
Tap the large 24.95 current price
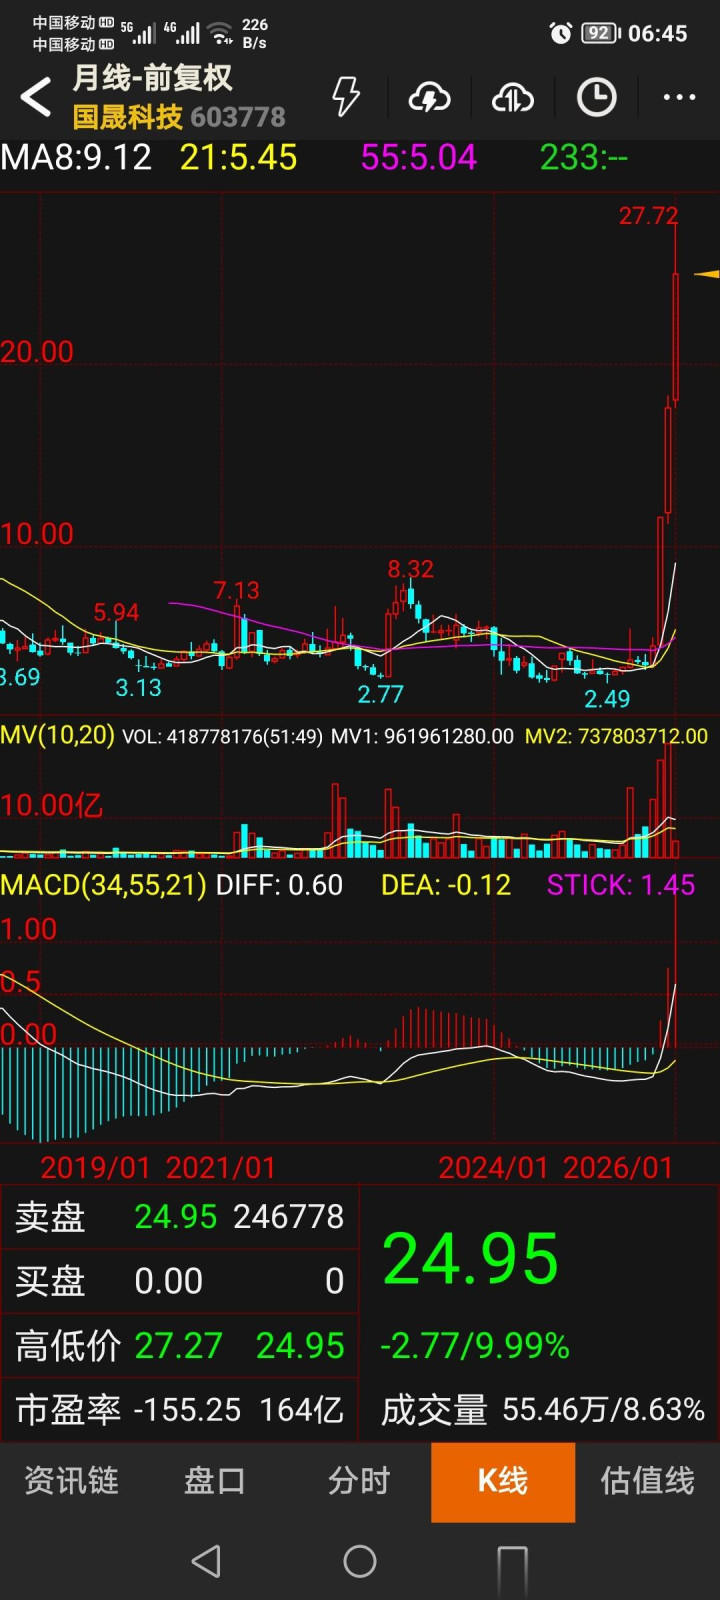click(x=470, y=1258)
